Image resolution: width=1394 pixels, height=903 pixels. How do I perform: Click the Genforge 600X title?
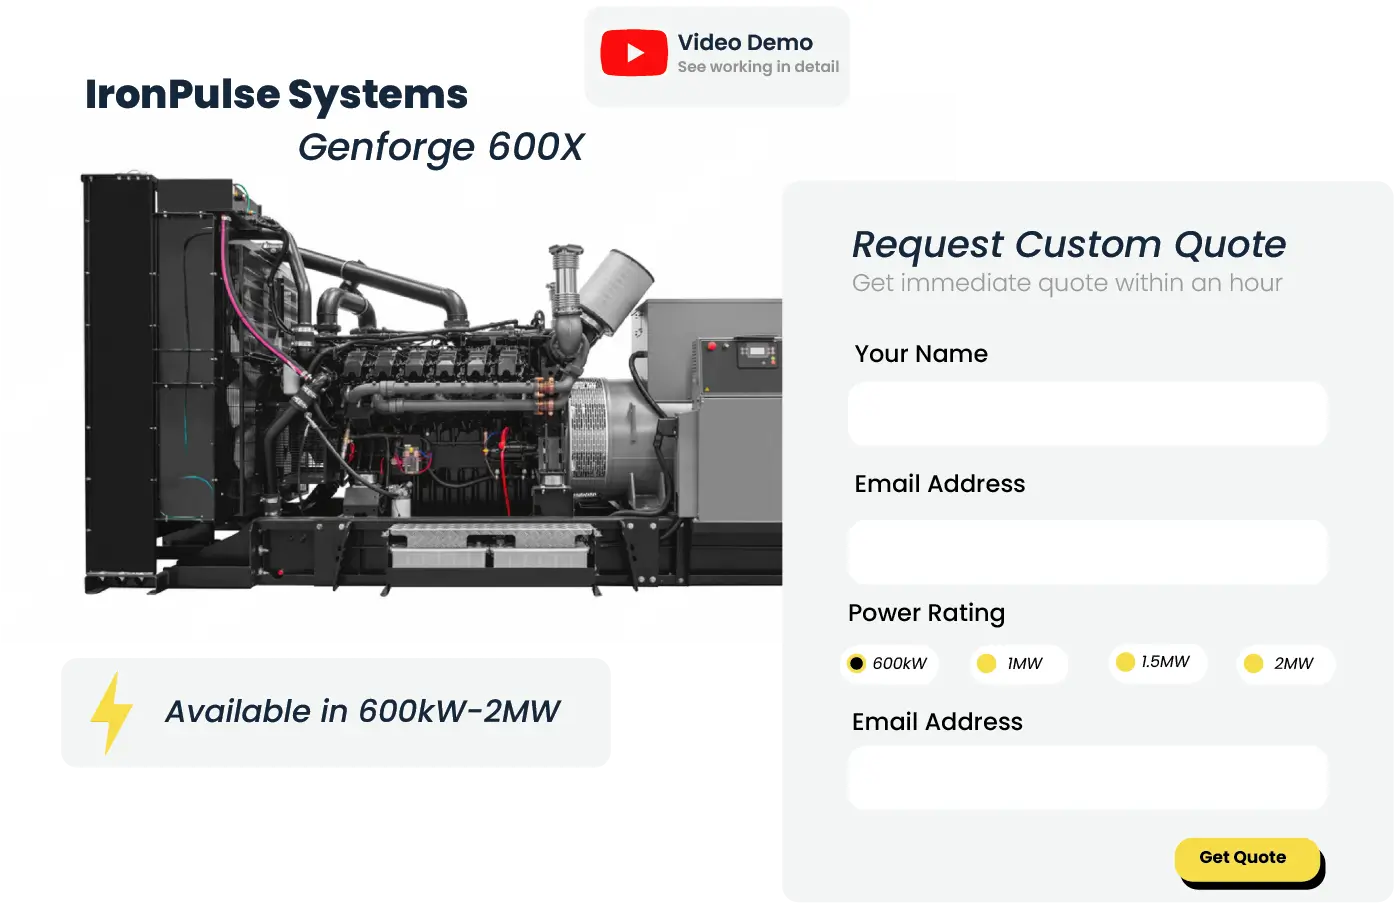coord(440,147)
